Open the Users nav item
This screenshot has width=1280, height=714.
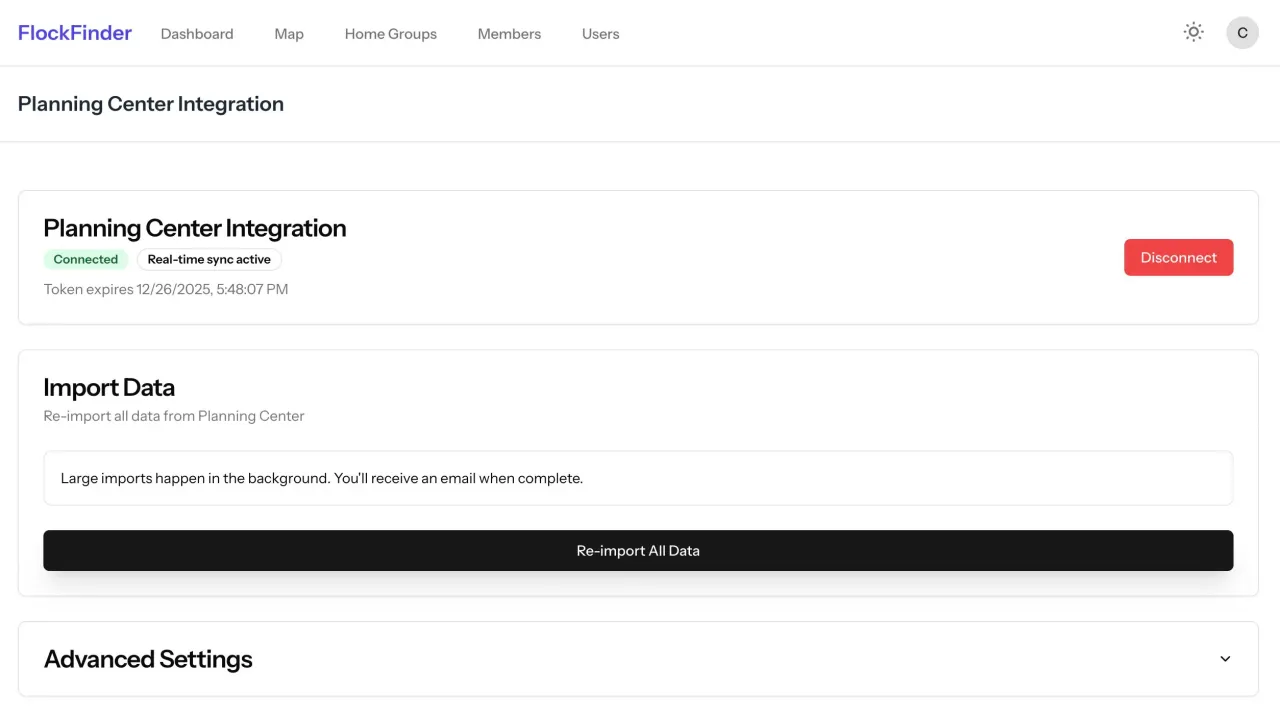601,34
